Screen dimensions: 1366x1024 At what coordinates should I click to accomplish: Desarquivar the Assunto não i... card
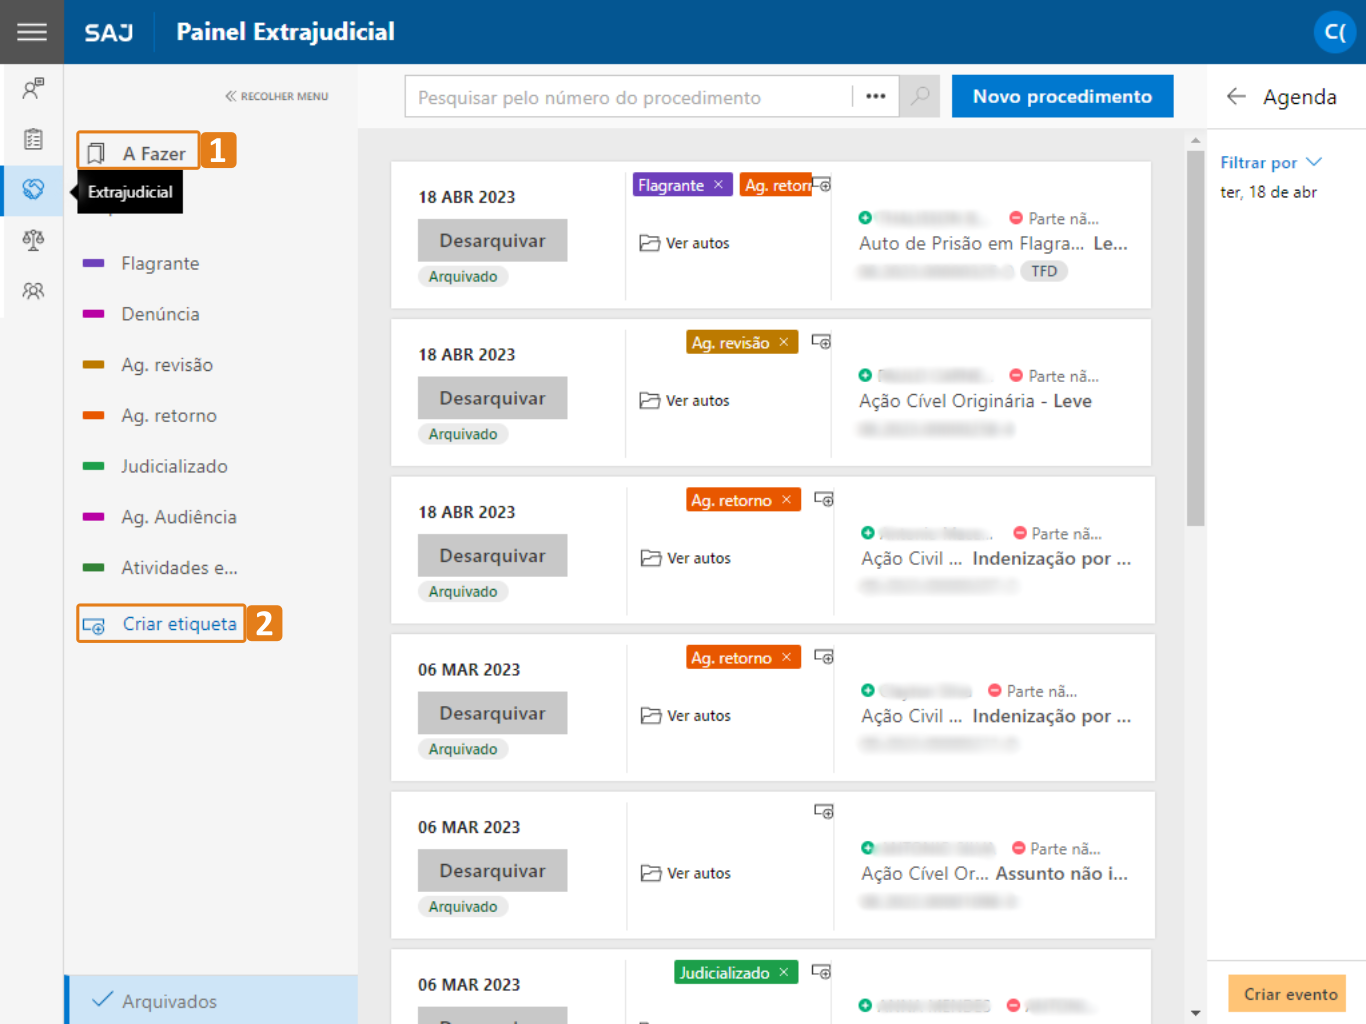(x=492, y=871)
